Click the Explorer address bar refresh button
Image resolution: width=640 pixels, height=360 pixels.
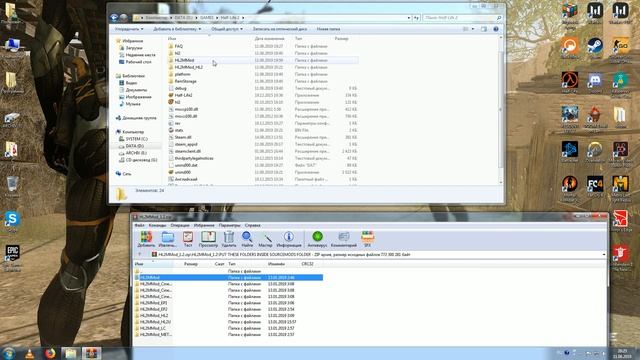[x=416, y=18]
